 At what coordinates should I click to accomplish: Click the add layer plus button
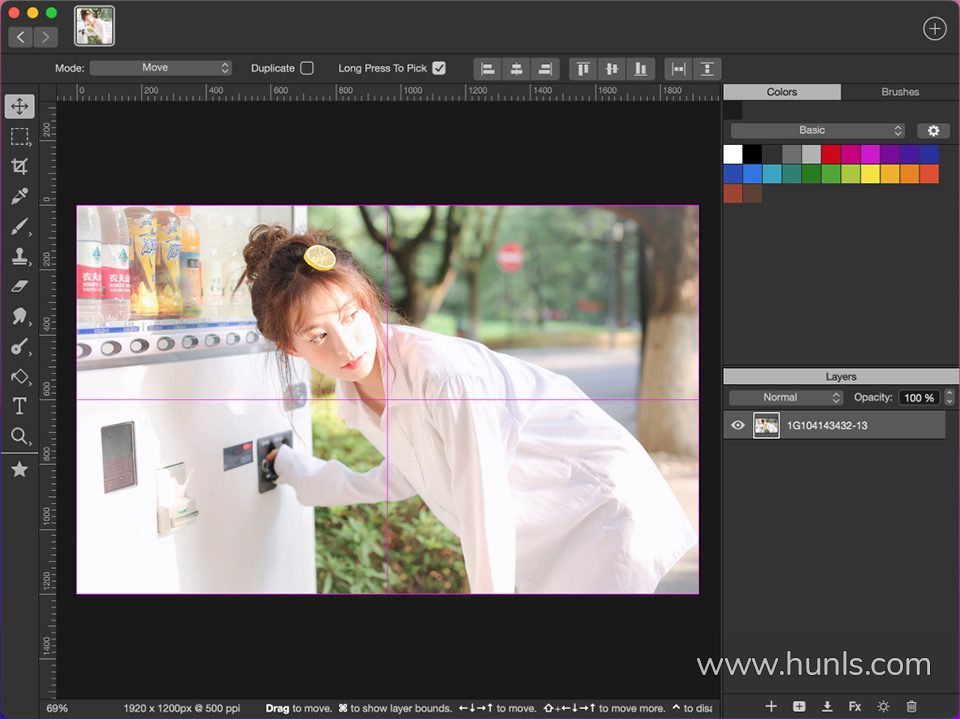[x=771, y=706]
